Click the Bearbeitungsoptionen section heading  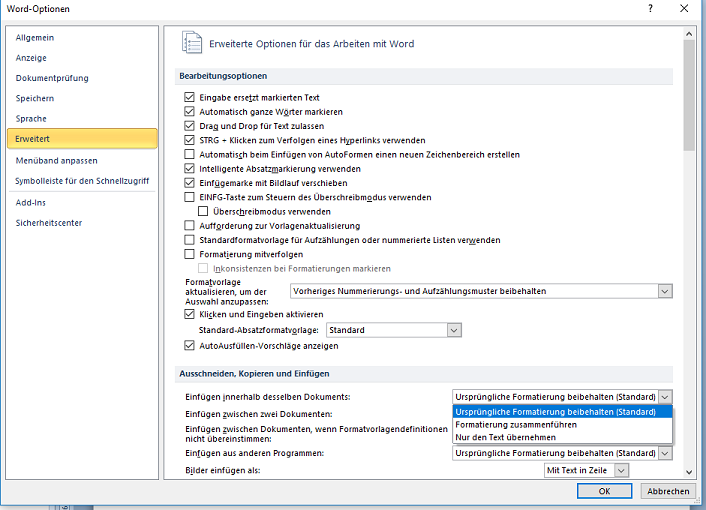pyautogui.click(x=223, y=76)
